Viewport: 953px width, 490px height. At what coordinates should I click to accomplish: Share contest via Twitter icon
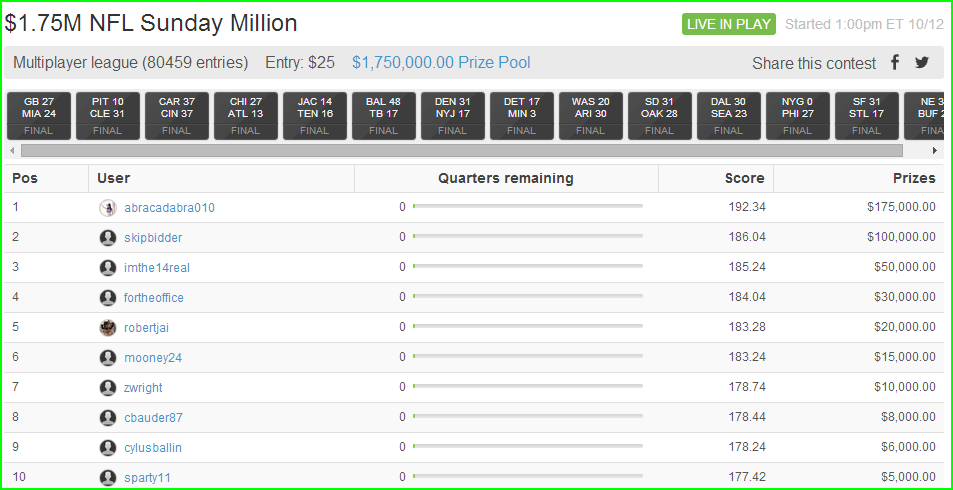[922, 62]
